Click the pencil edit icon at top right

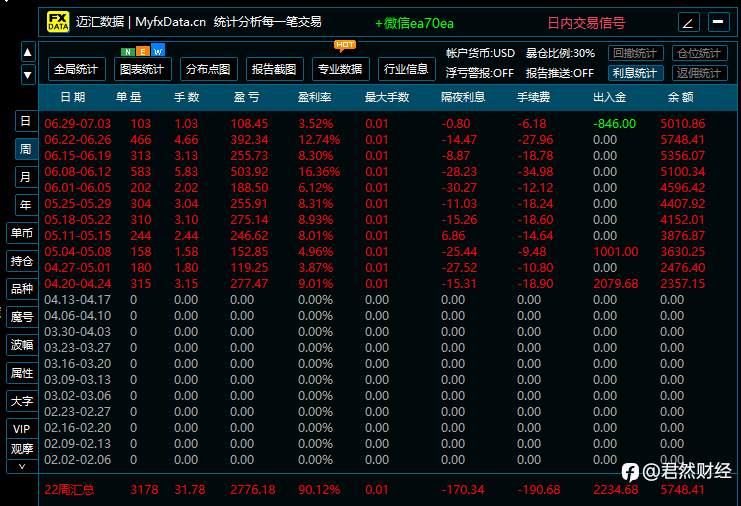[x=689, y=22]
